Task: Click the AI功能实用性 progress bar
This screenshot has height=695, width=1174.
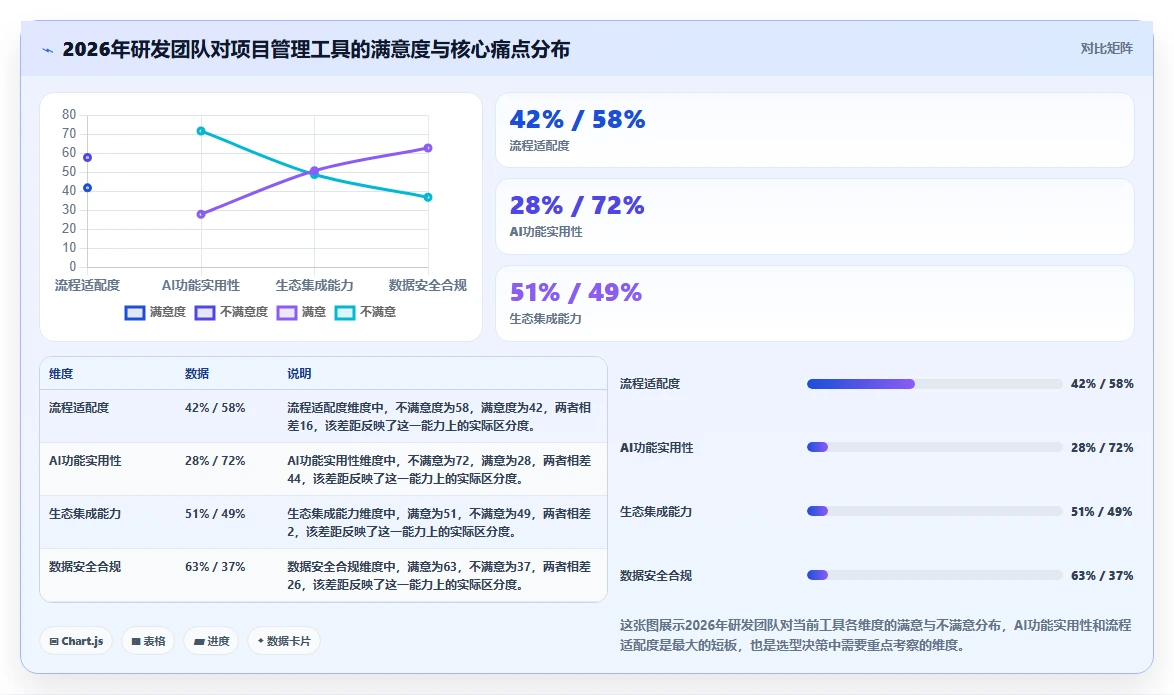Action: click(934, 447)
